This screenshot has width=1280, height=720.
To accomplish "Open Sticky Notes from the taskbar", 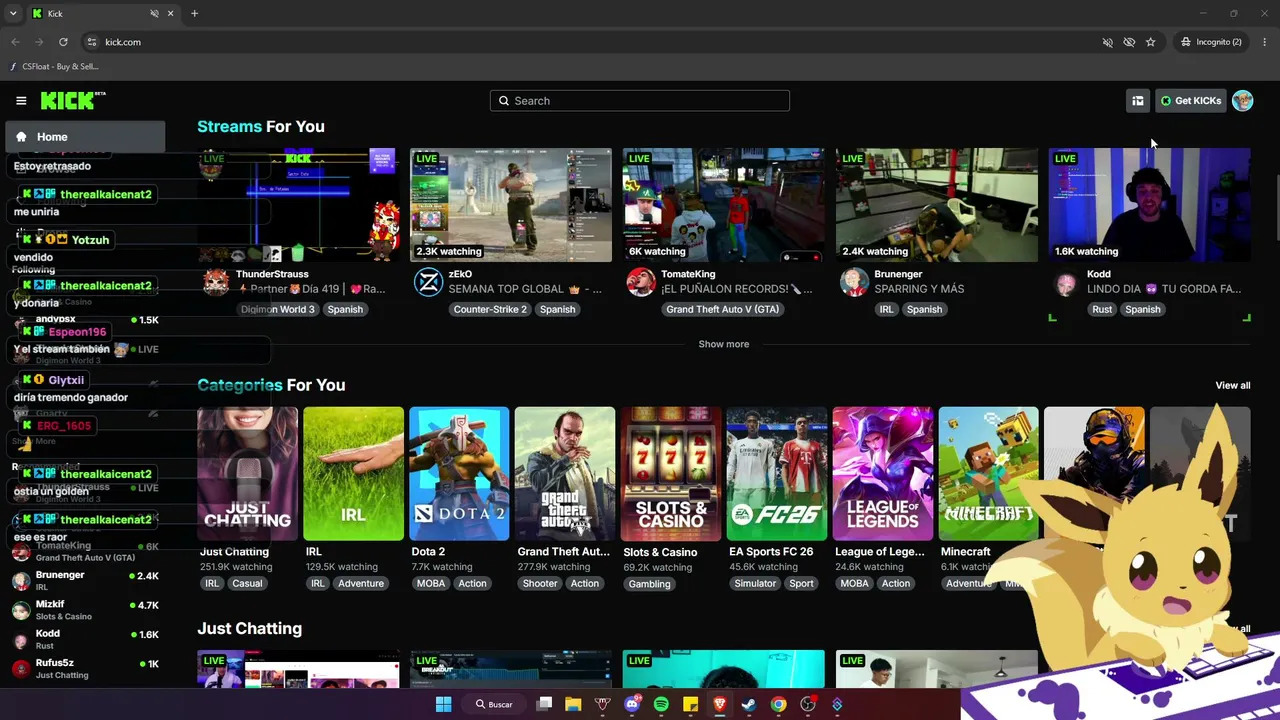I will pyautogui.click(x=690, y=704).
